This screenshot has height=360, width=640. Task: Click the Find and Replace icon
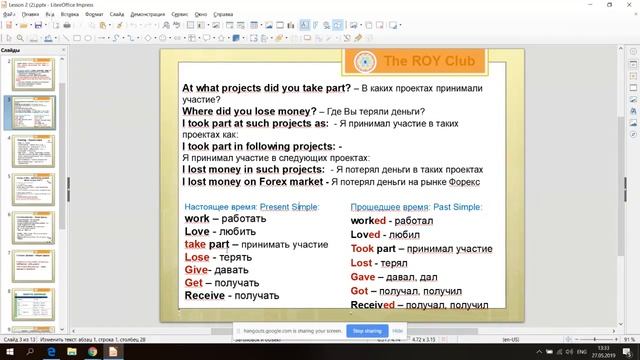[166, 25]
